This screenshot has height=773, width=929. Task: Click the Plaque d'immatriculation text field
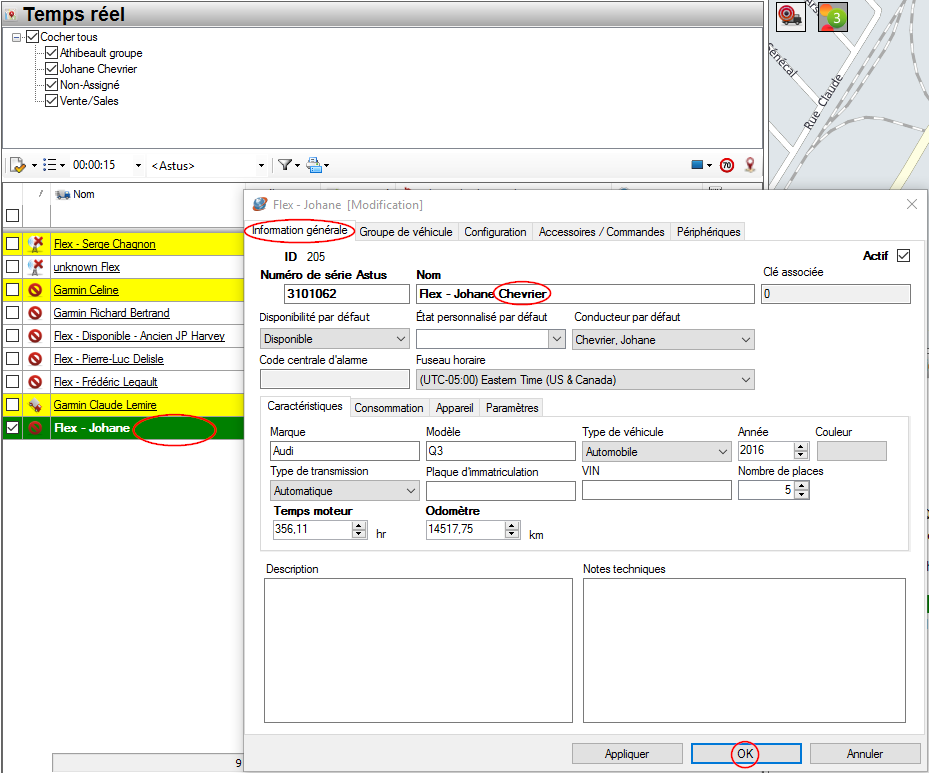[x=500, y=491]
